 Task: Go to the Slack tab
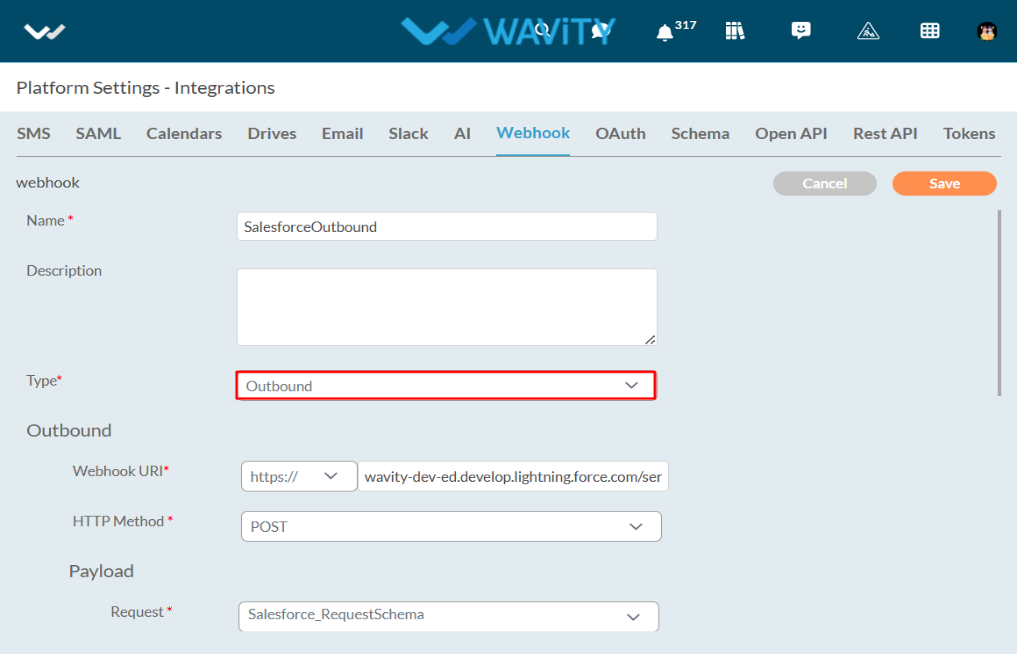(408, 134)
